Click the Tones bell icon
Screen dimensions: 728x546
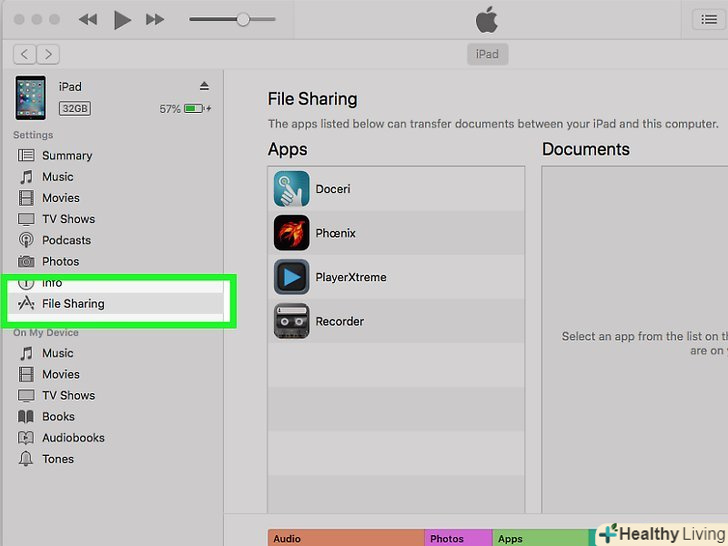coord(26,459)
